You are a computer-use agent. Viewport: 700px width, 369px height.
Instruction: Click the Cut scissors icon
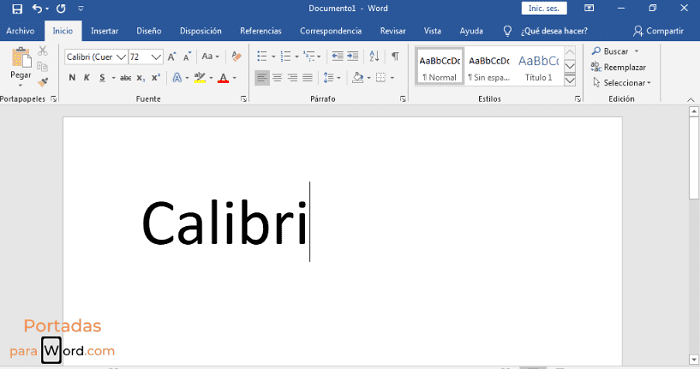coord(42,51)
